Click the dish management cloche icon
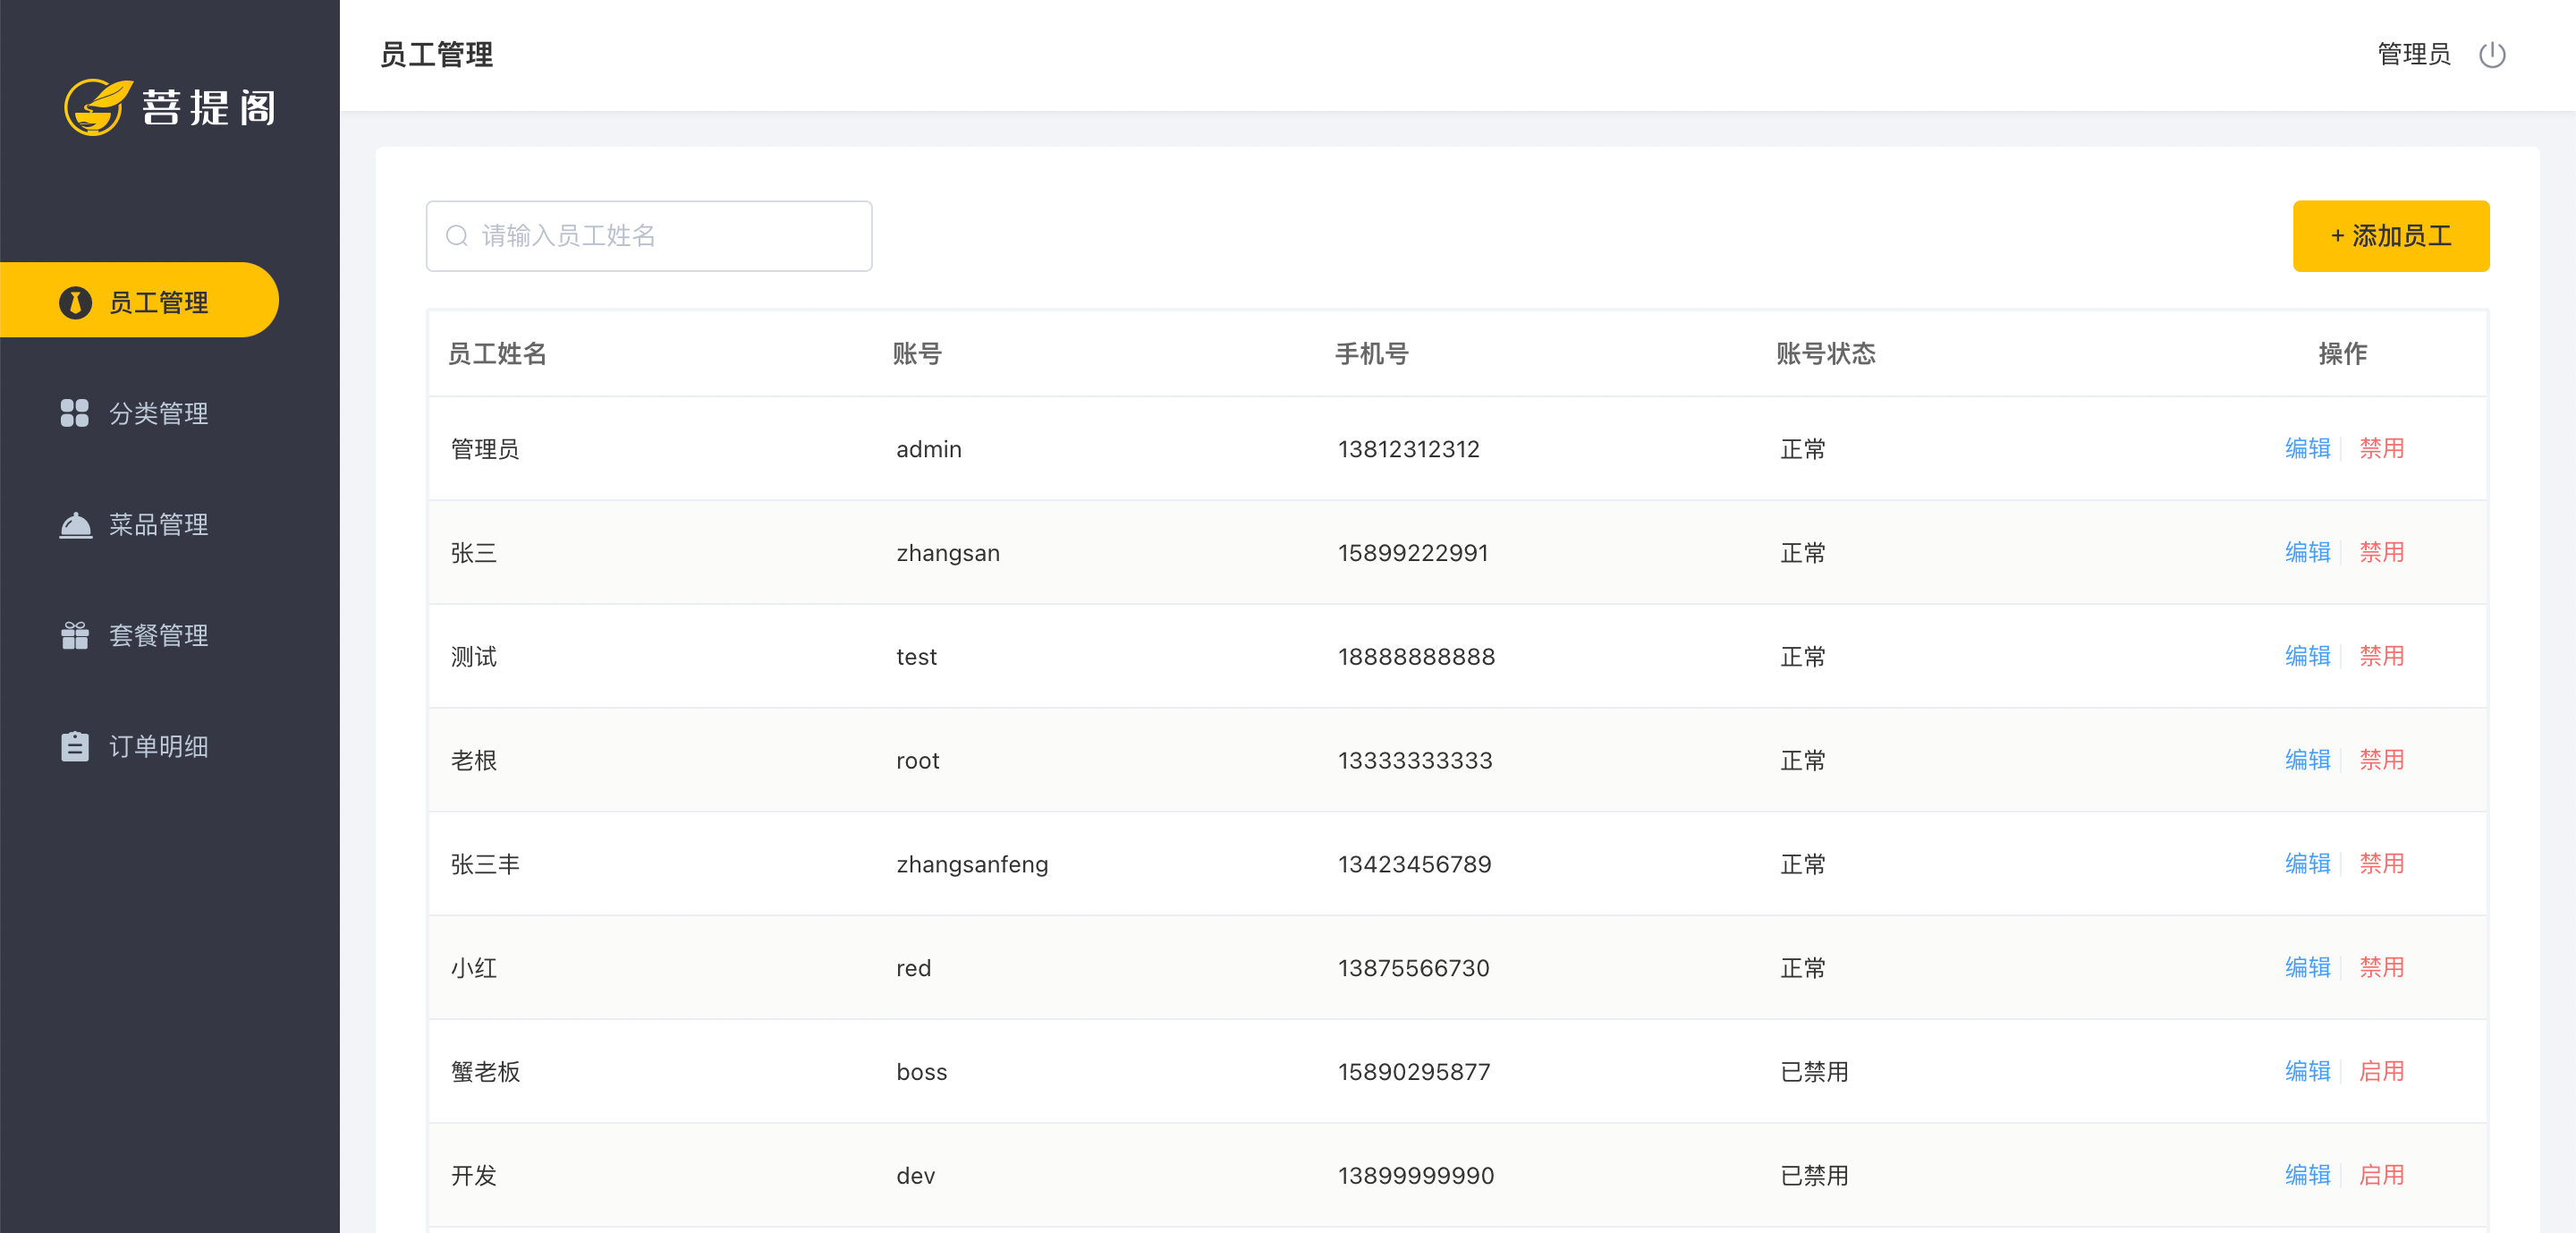 tap(75, 524)
